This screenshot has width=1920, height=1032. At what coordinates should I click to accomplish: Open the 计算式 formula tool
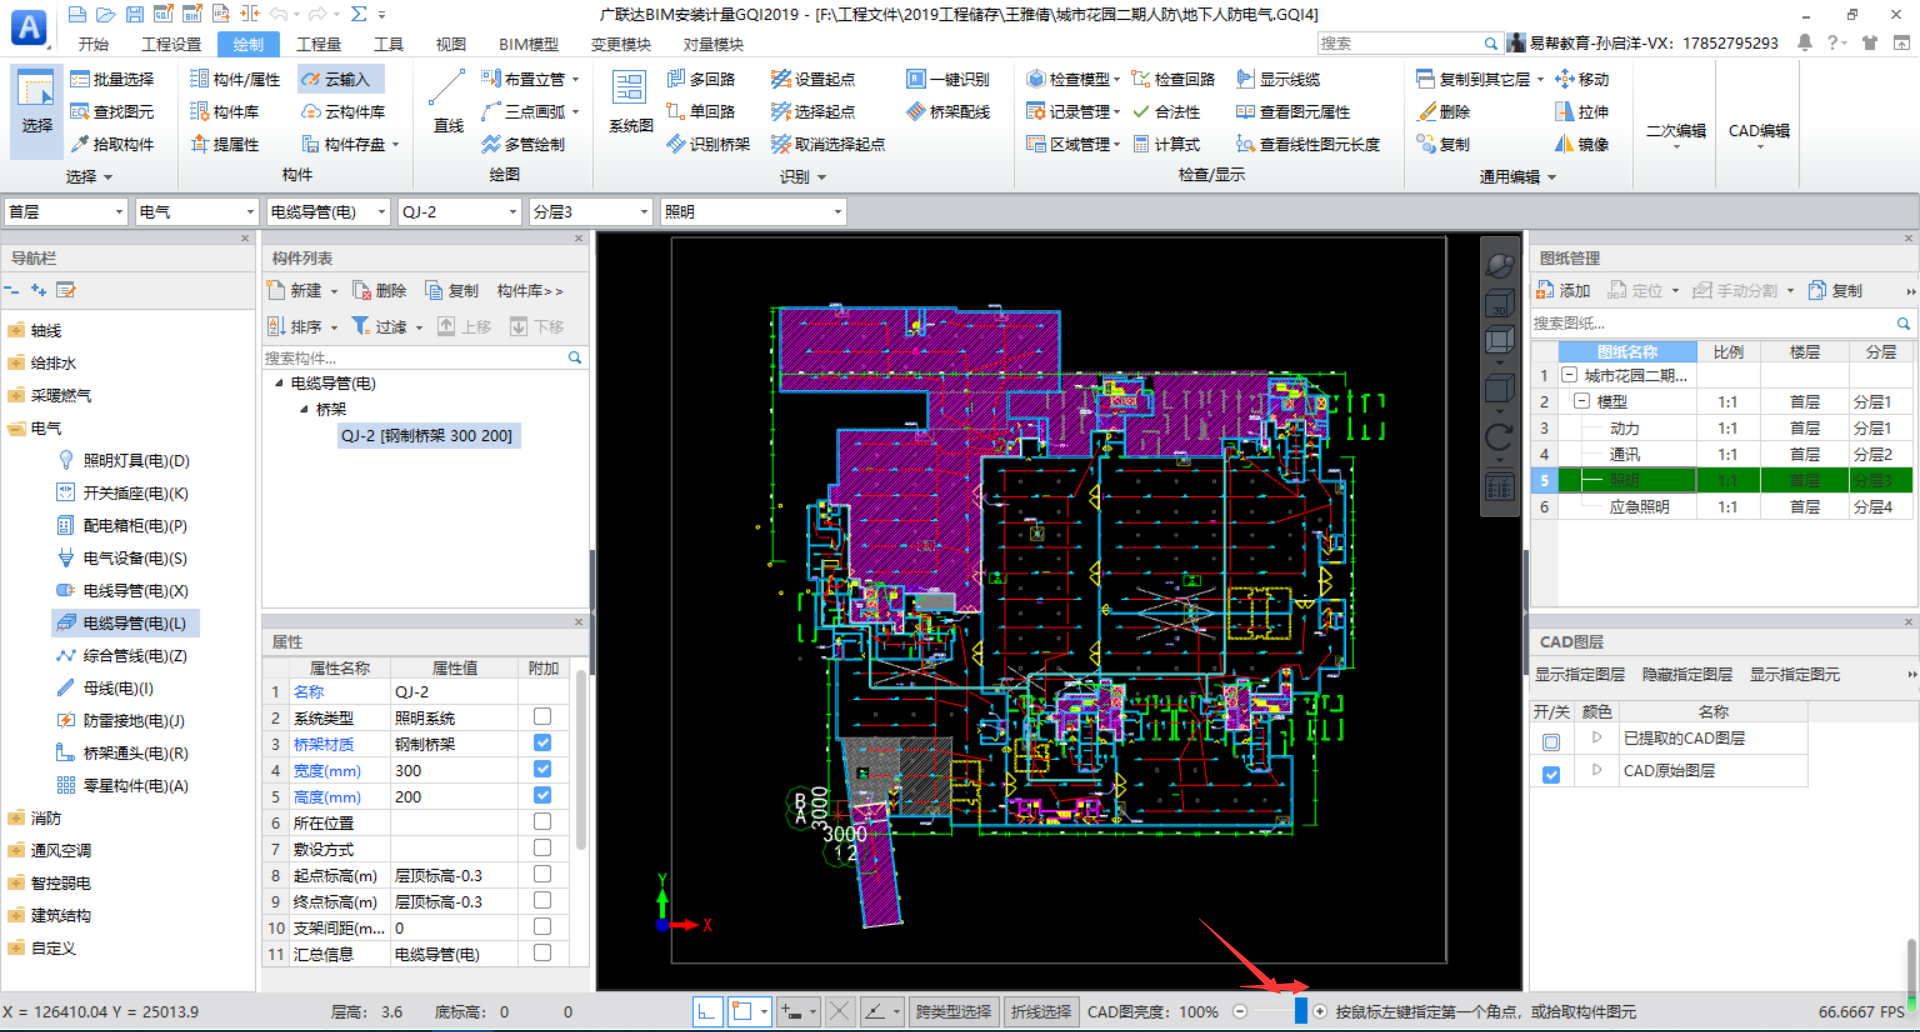[x=1166, y=144]
